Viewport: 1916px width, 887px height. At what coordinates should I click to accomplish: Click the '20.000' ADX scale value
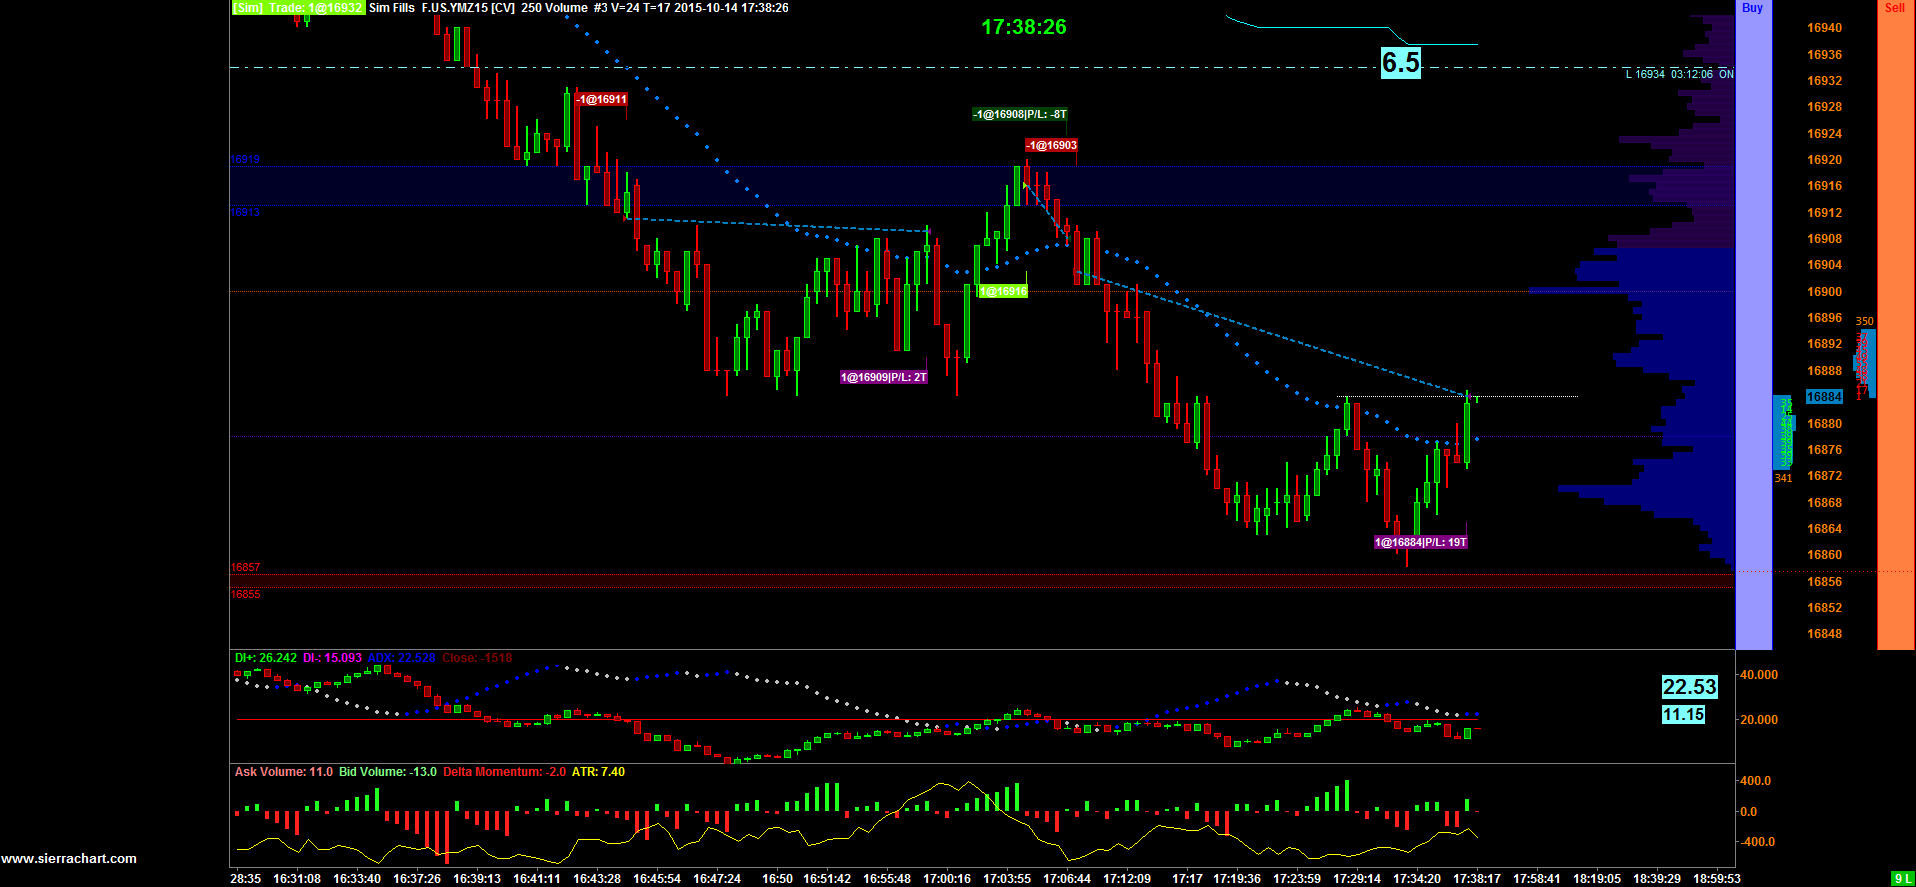click(x=1759, y=720)
